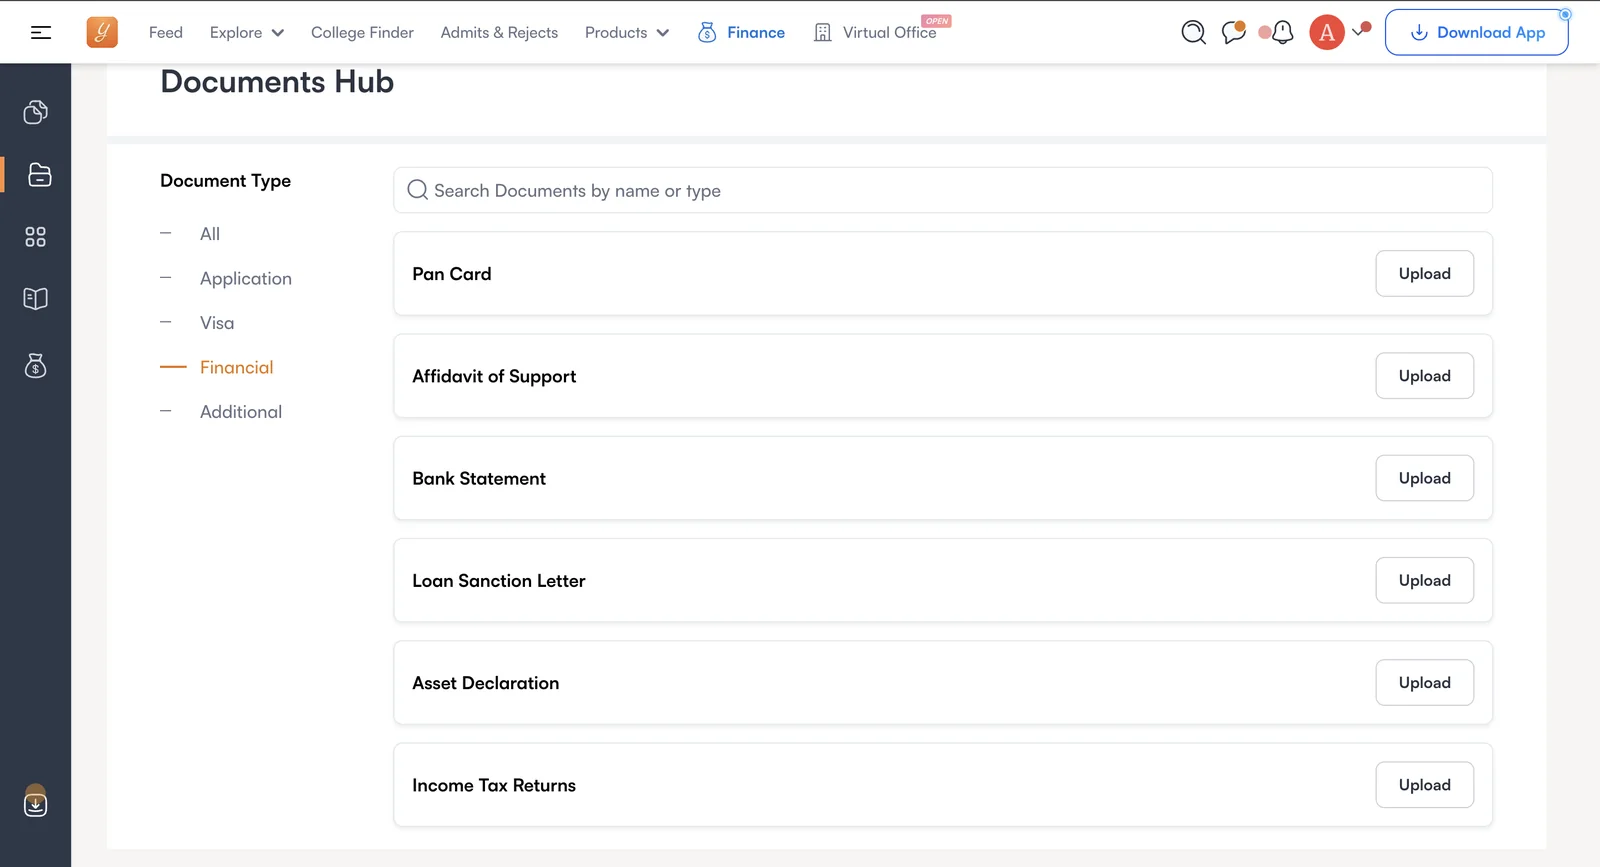Image resolution: width=1600 pixels, height=867 pixels.
Task: Click the Loan Sanction Letter title
Action: [x=499, y=581]
